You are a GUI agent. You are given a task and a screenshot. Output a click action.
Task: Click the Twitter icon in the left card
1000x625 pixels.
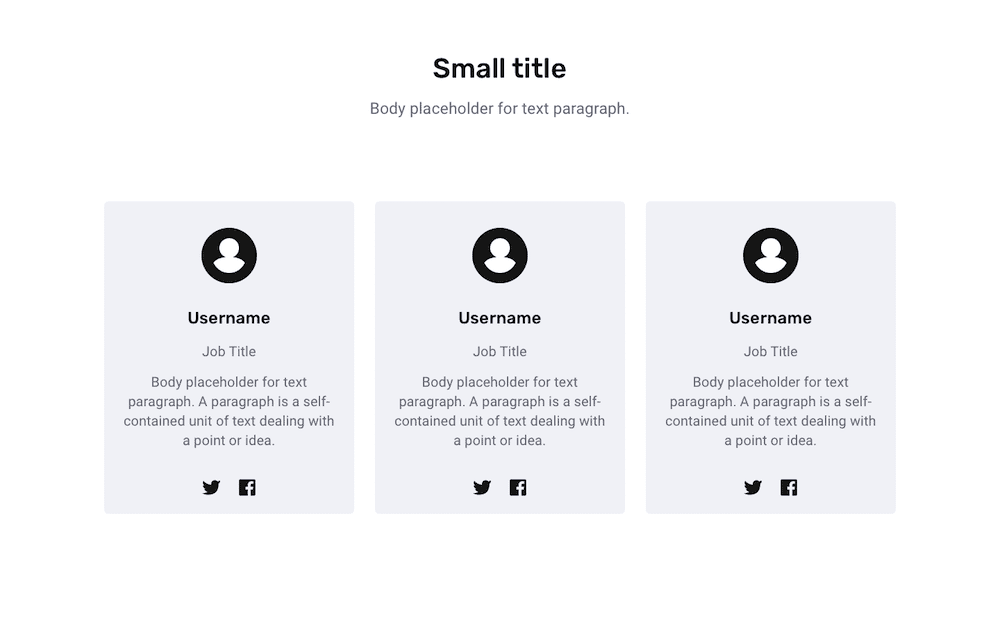(x=211, y=488)
